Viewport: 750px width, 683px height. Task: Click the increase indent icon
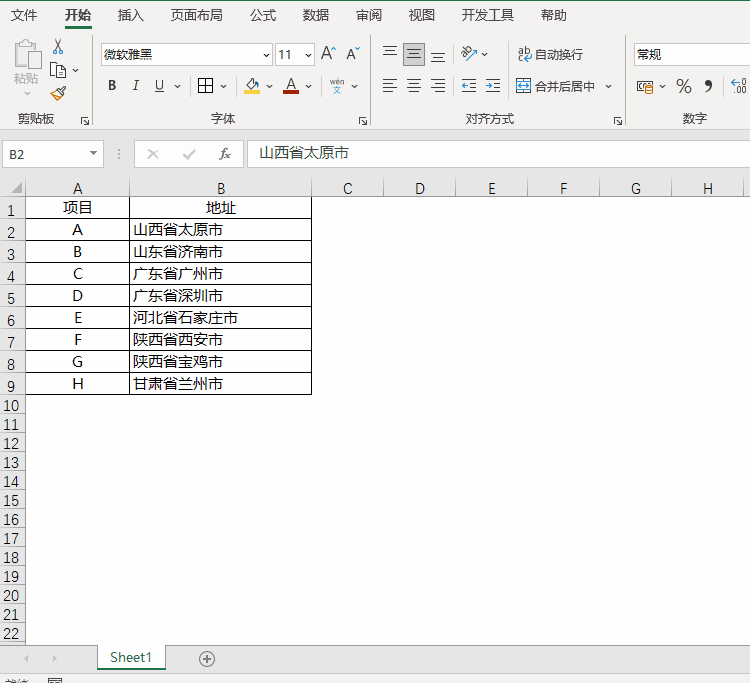tap(492, 86)
